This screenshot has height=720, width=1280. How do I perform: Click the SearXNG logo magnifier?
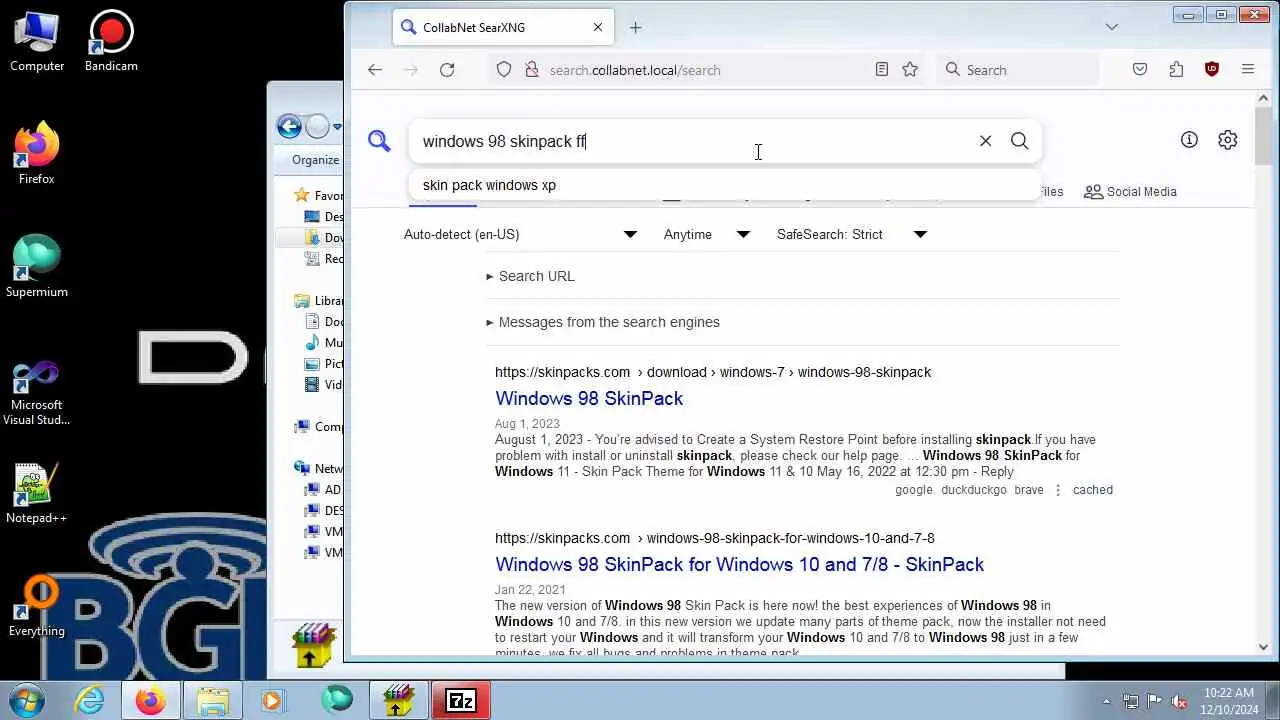pos(379,141)
